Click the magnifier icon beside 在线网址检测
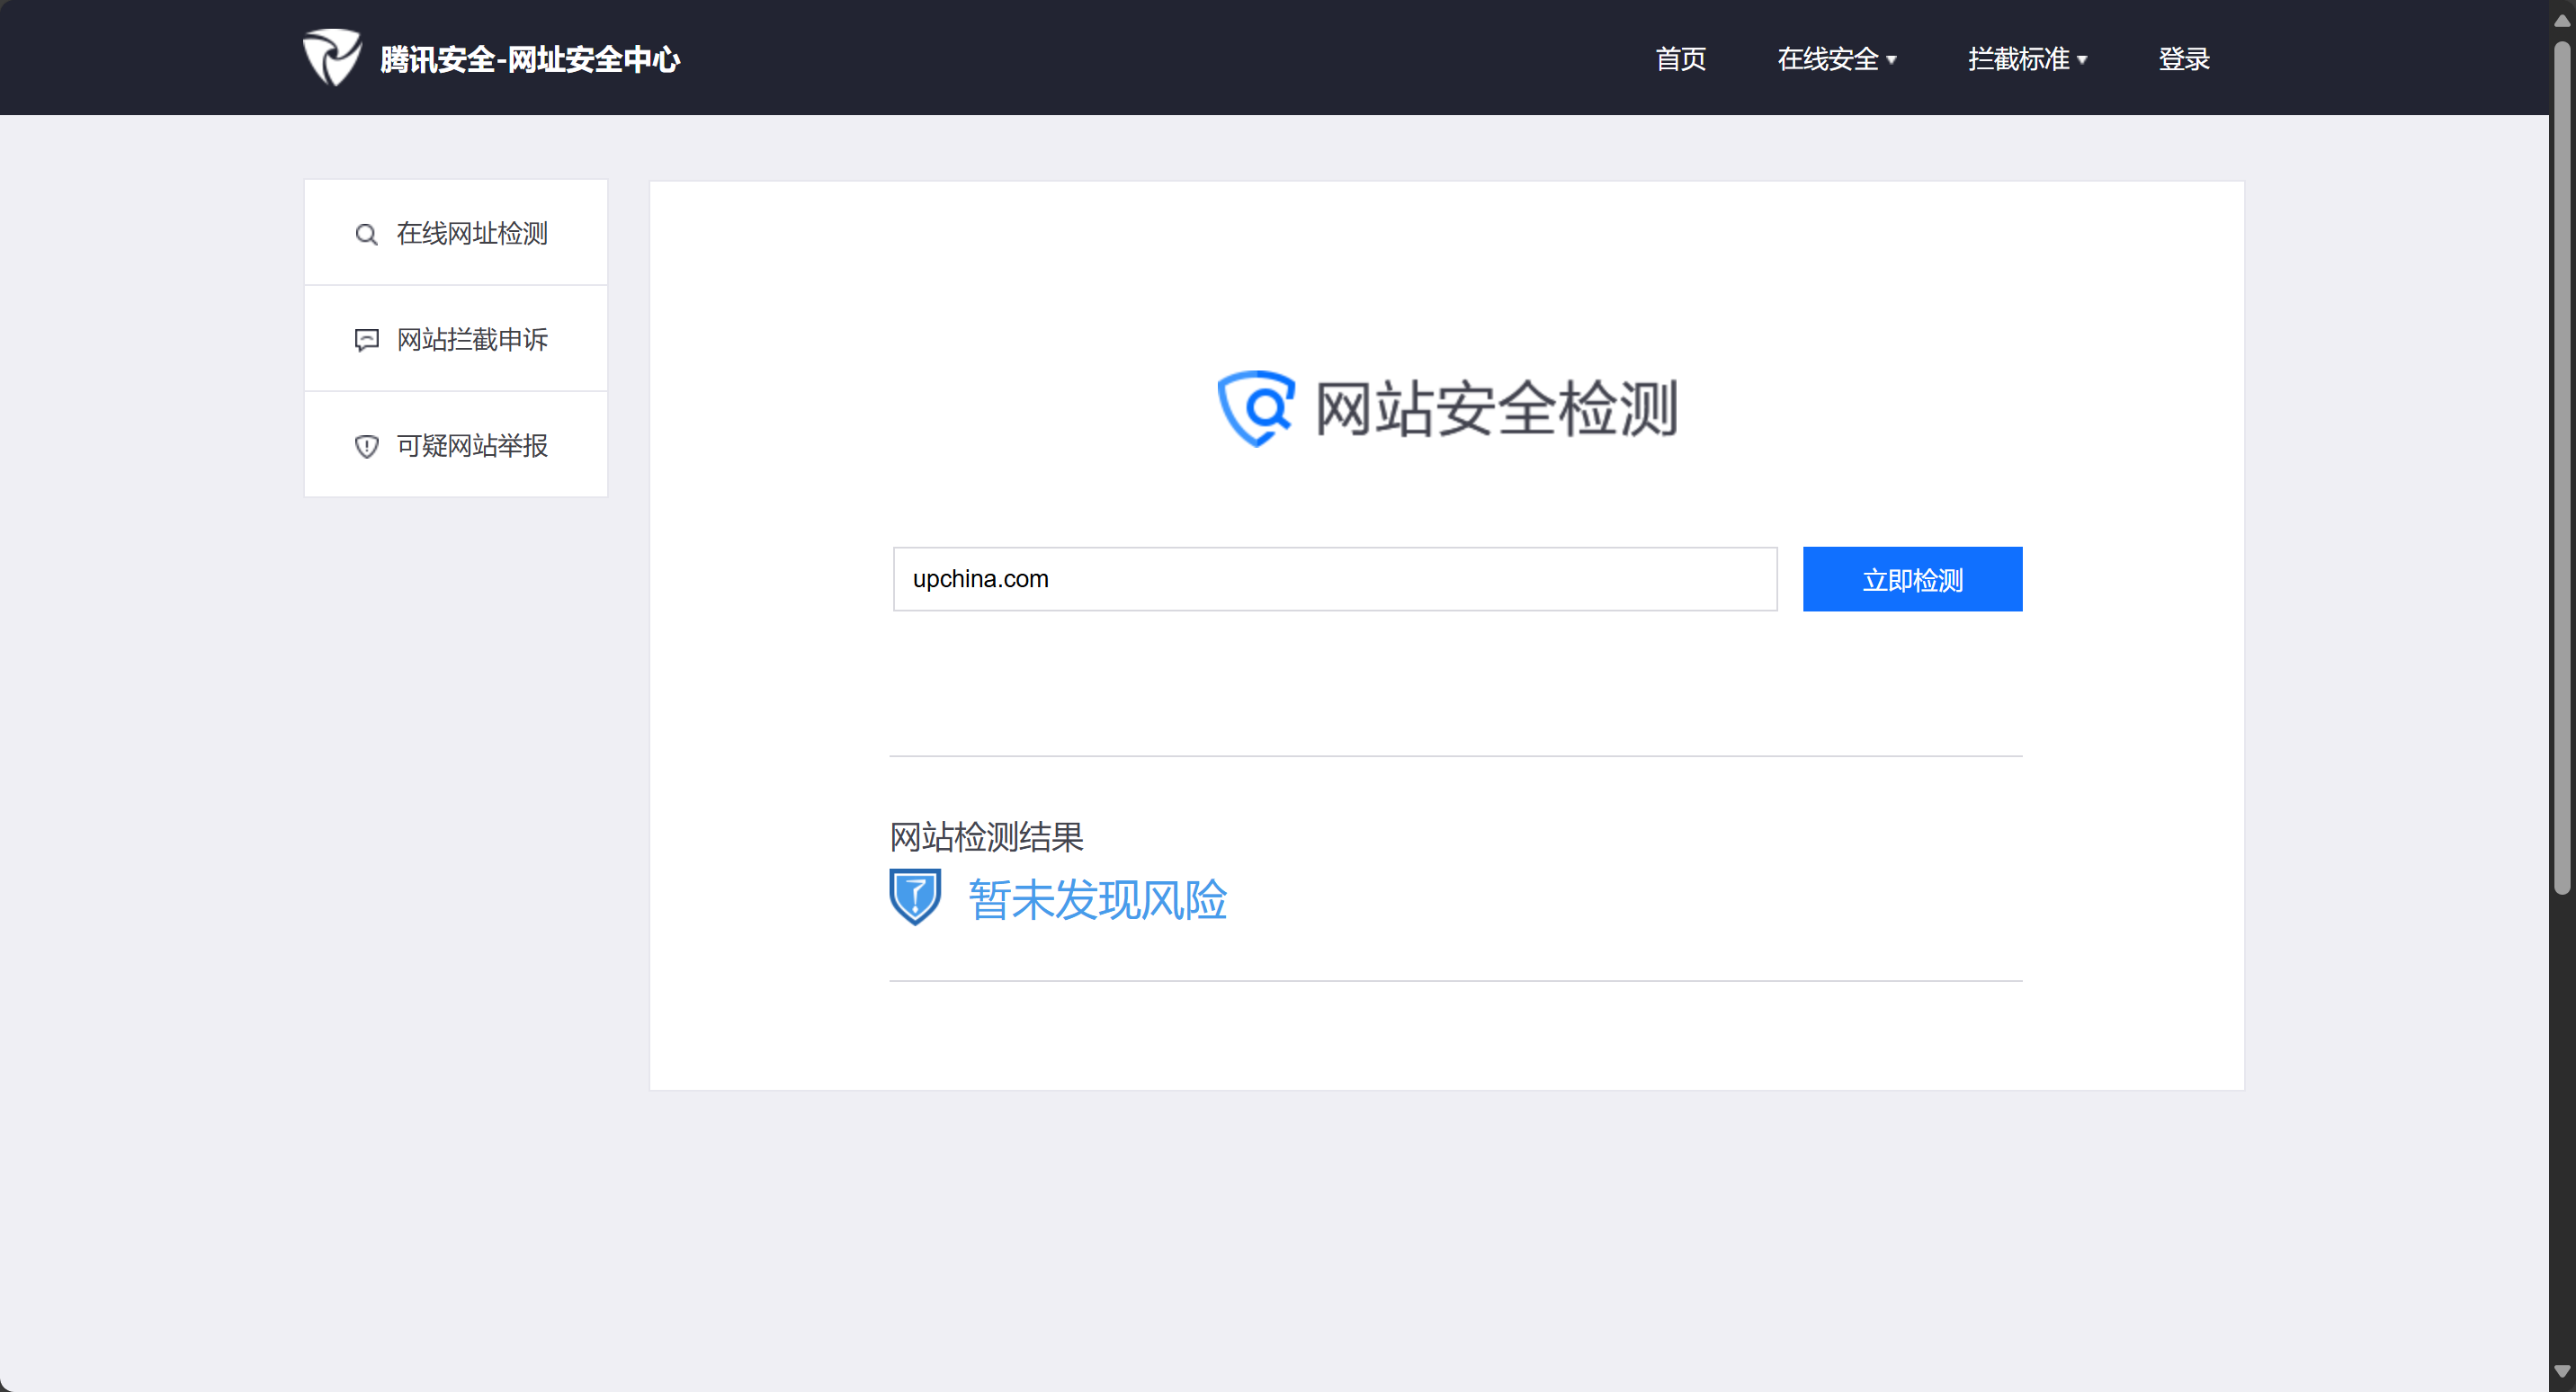Image resolution: width=2576 pixels, height=1392 pixels. click(366, 234)
